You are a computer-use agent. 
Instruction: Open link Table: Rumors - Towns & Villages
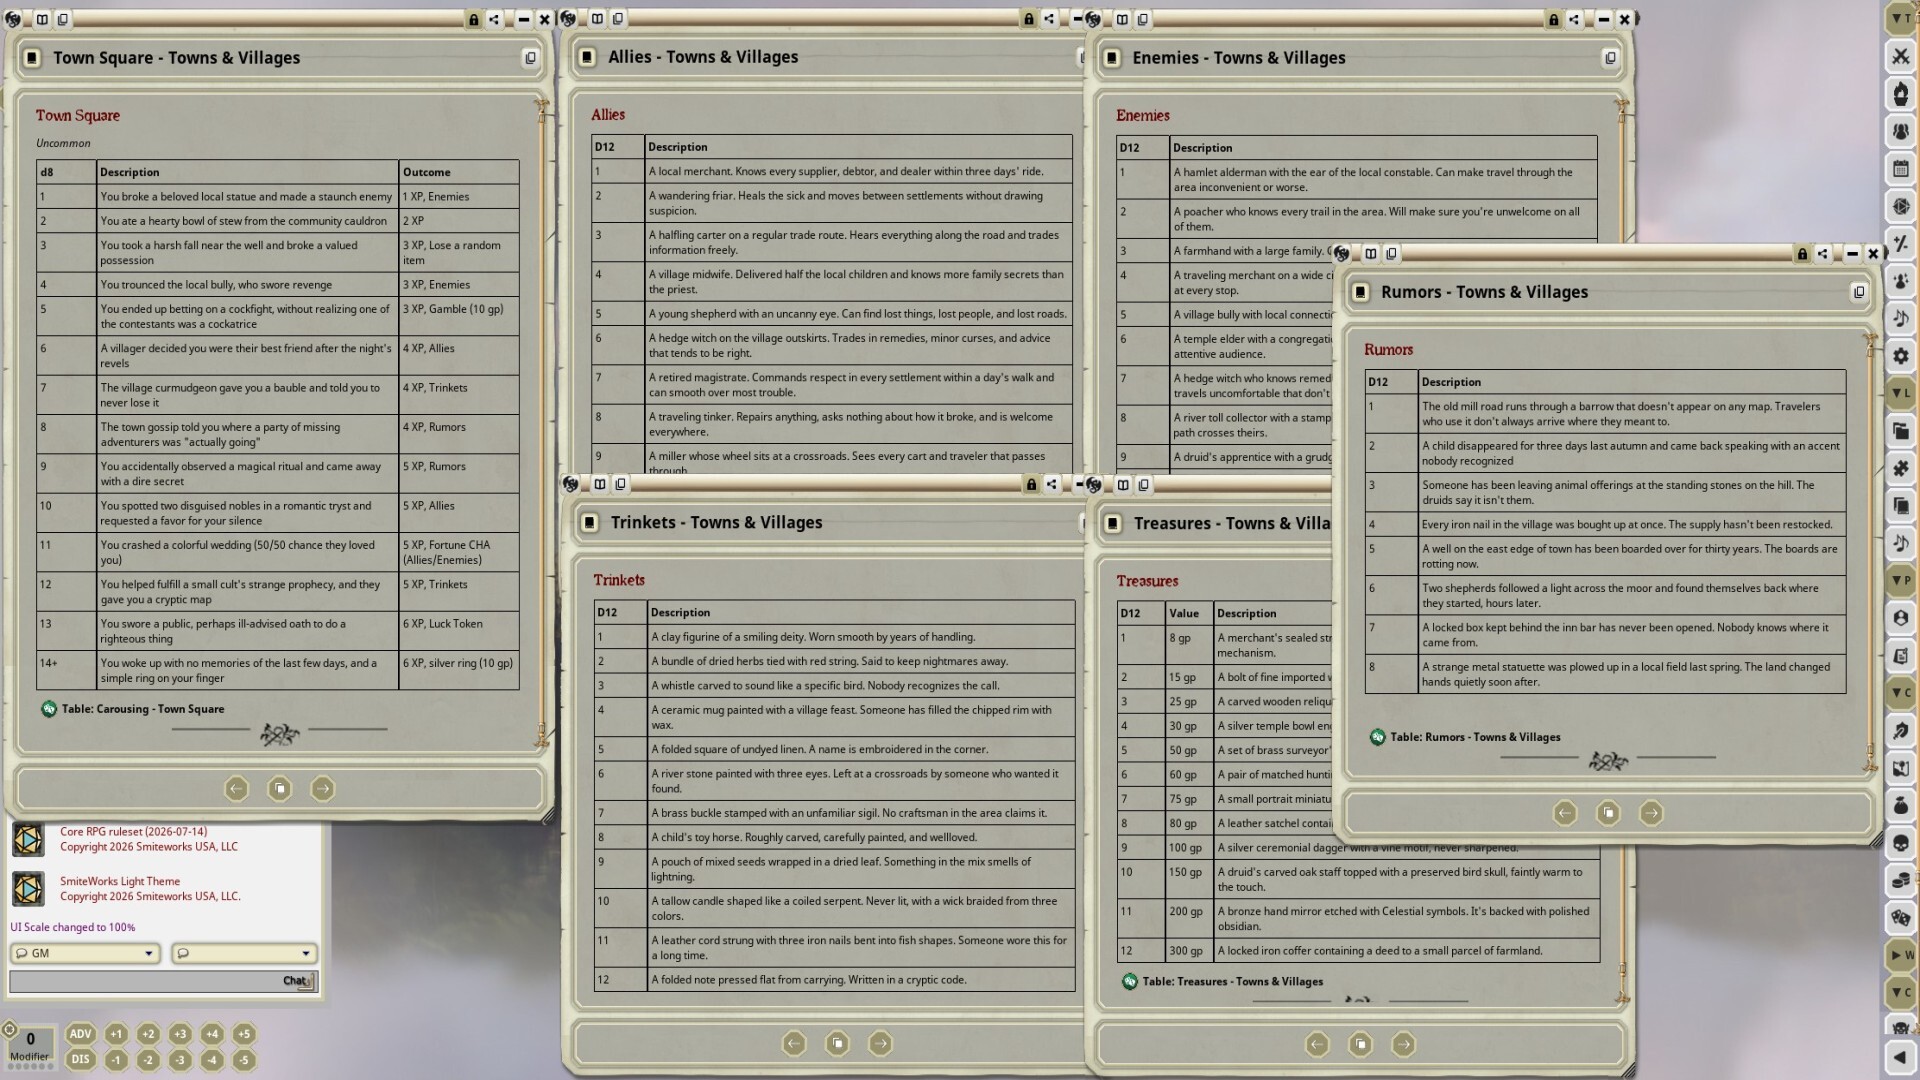[x=1475, y=737]
